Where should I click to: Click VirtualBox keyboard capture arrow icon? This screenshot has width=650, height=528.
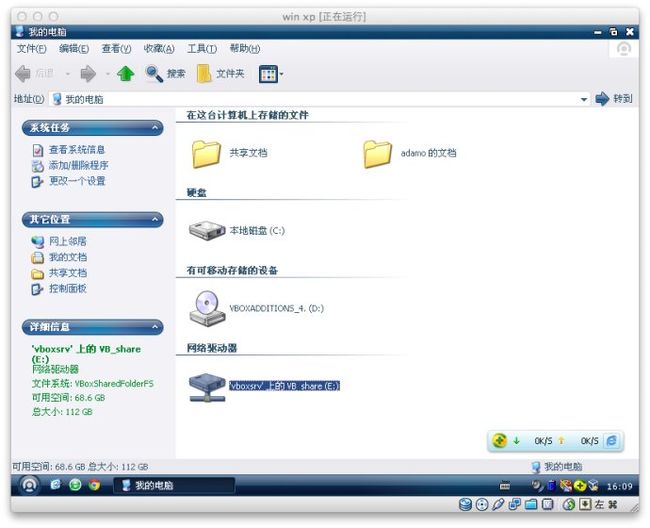point(585,504)
